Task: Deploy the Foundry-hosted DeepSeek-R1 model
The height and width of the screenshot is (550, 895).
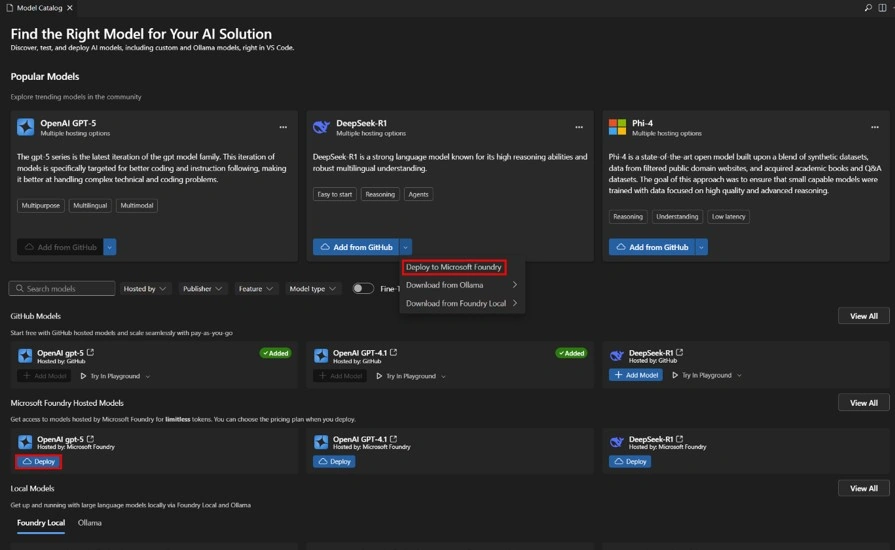Action: click(x=630, y=462)
